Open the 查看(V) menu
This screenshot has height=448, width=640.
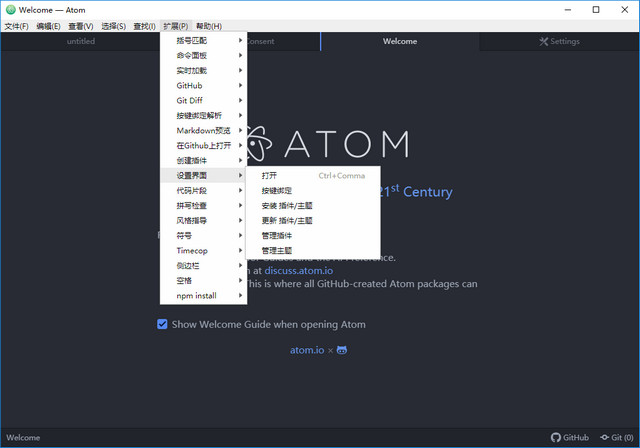80,26
